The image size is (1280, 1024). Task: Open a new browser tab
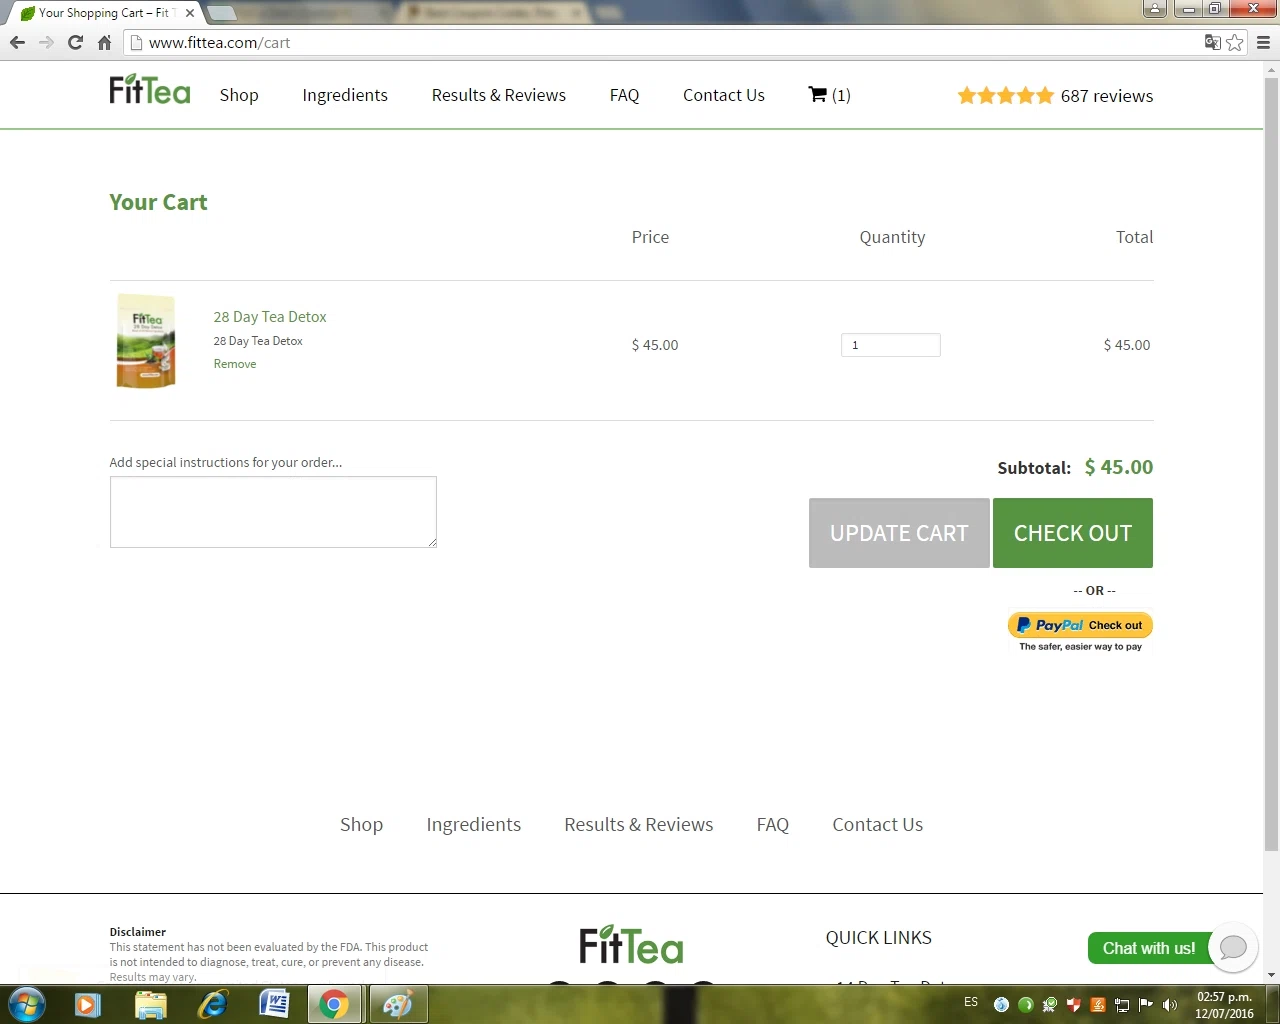pyautogui.click(x=221, y=13)
